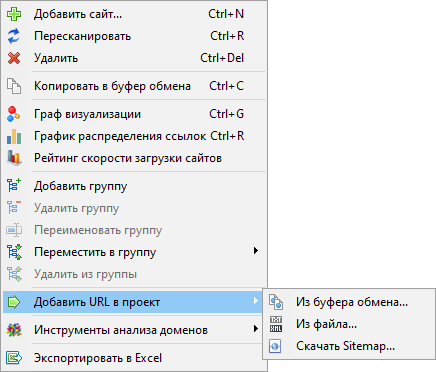436x372 pixels.
Task: Click the bar chart icon for График распределения ссылок
Action: tap(14, 136)
